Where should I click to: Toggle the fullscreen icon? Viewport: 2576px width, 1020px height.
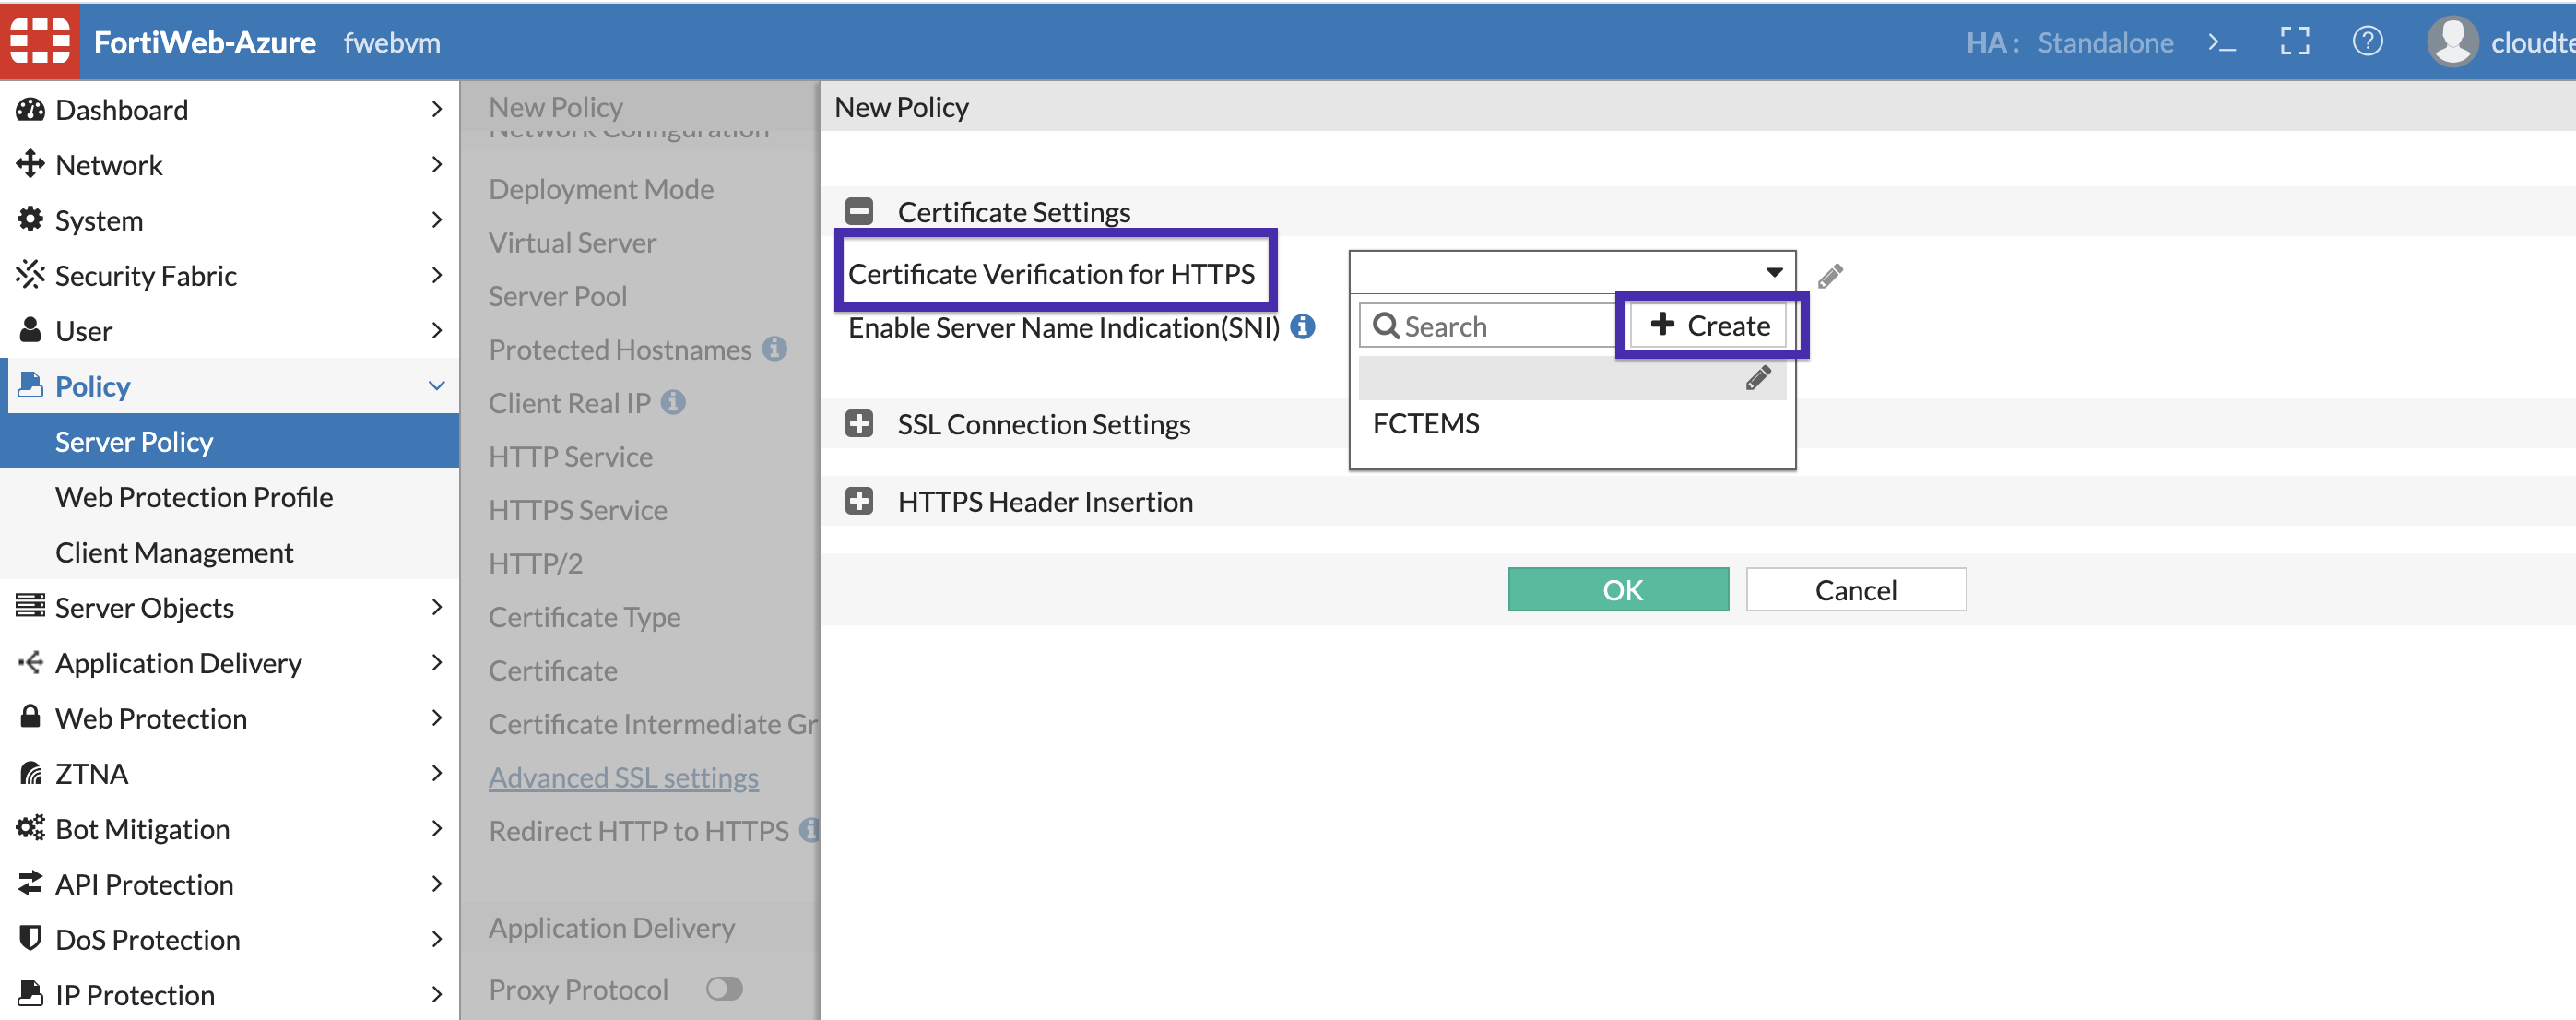[x=2295, y=41]
